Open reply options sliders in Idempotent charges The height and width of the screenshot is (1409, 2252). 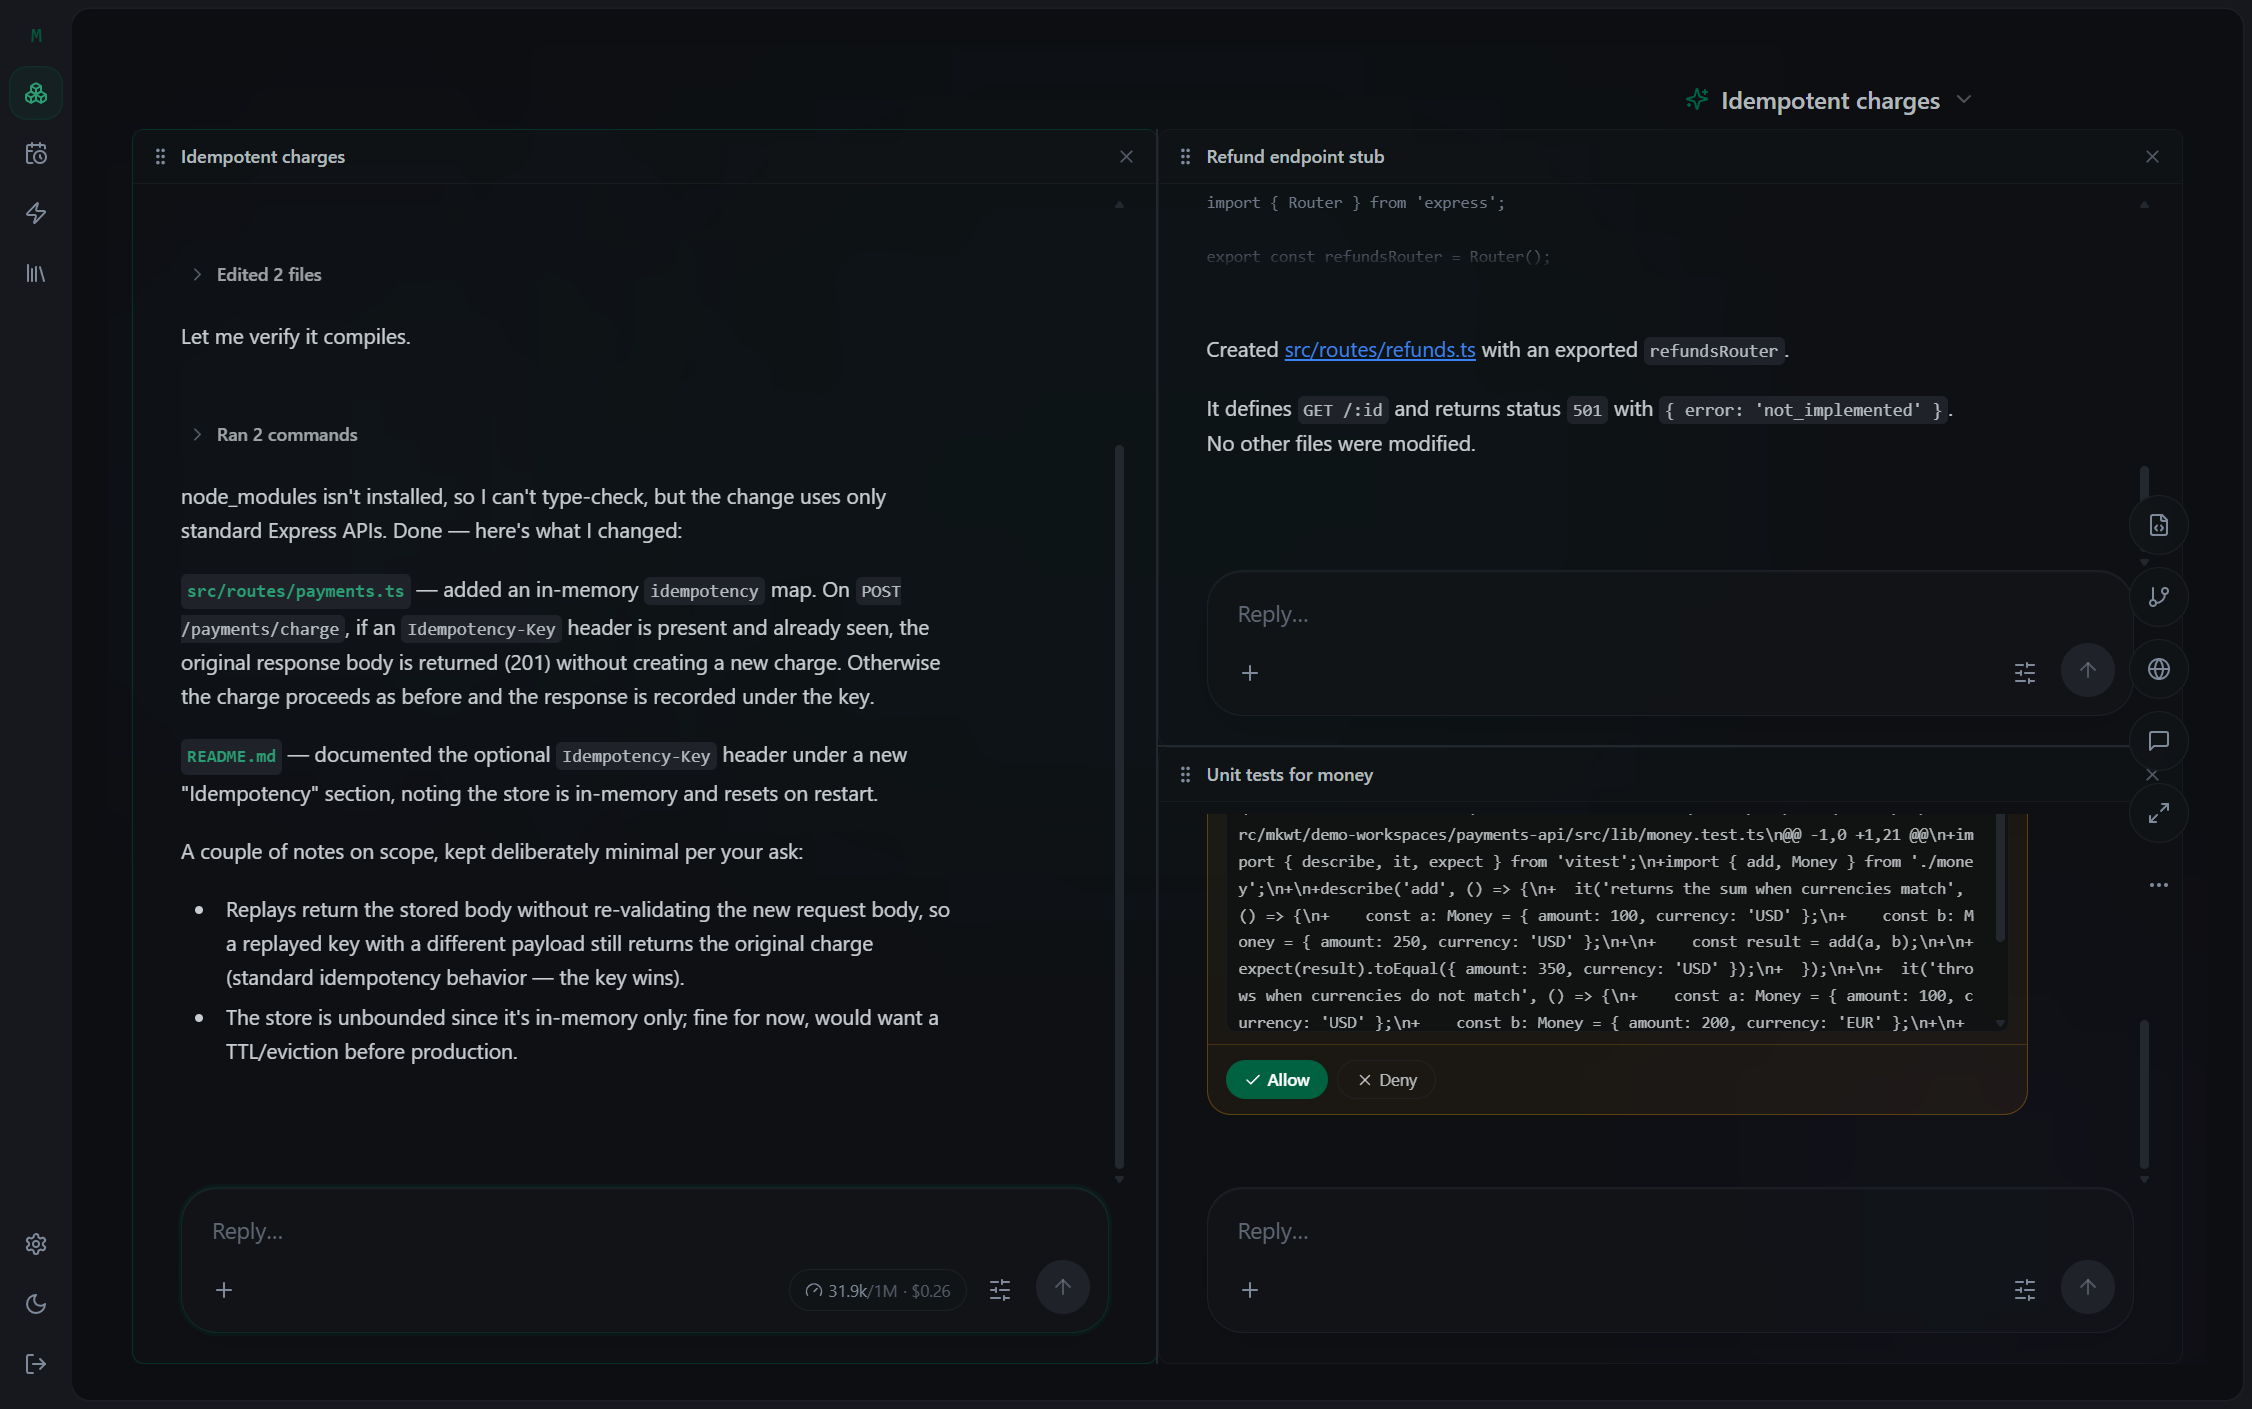click(x=1000, y=1290)
